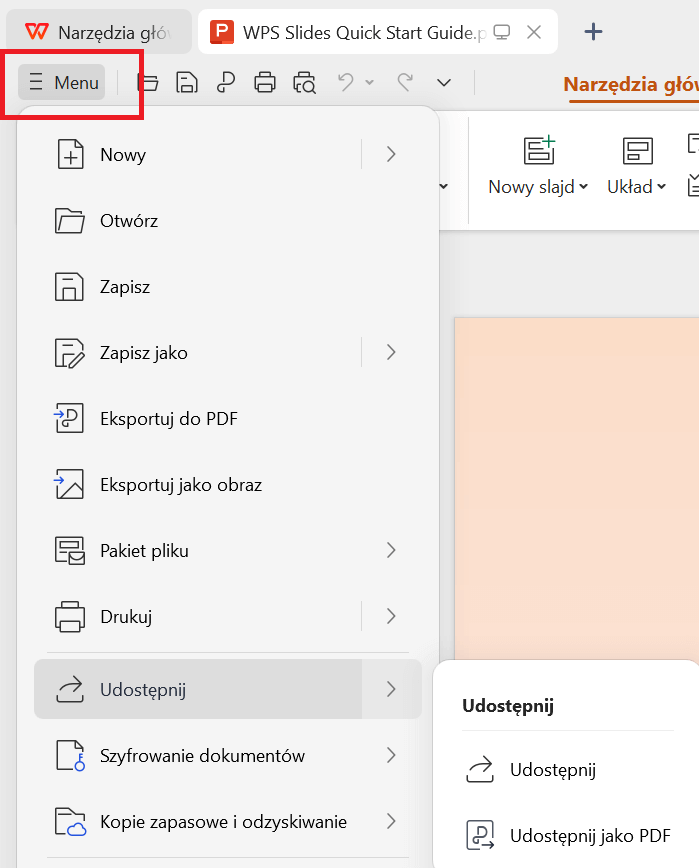Click the Open folder icon in quick toolbar
699x868 pixels.
148,82
